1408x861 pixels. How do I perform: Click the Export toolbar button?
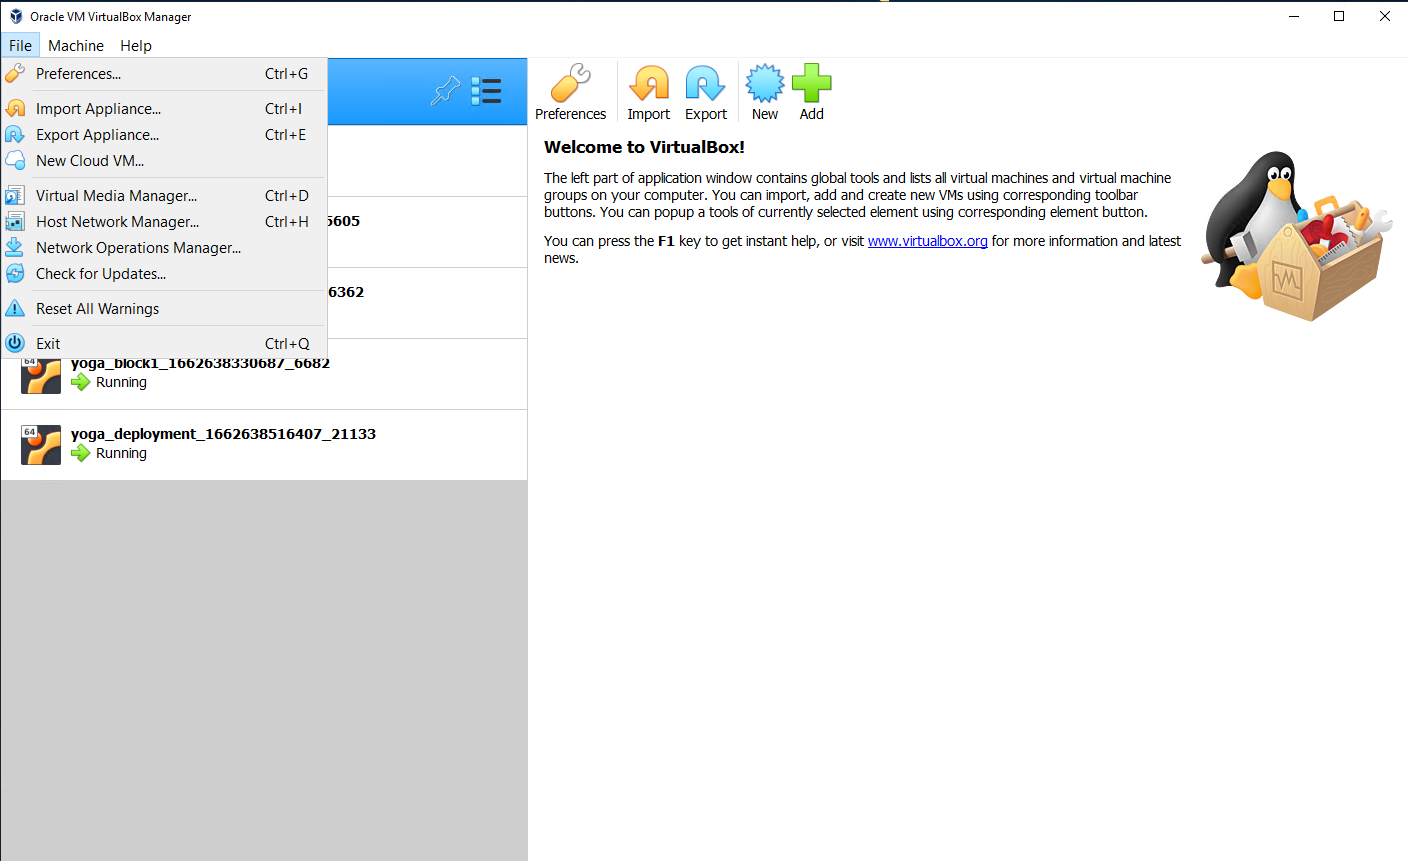point(706,93)
